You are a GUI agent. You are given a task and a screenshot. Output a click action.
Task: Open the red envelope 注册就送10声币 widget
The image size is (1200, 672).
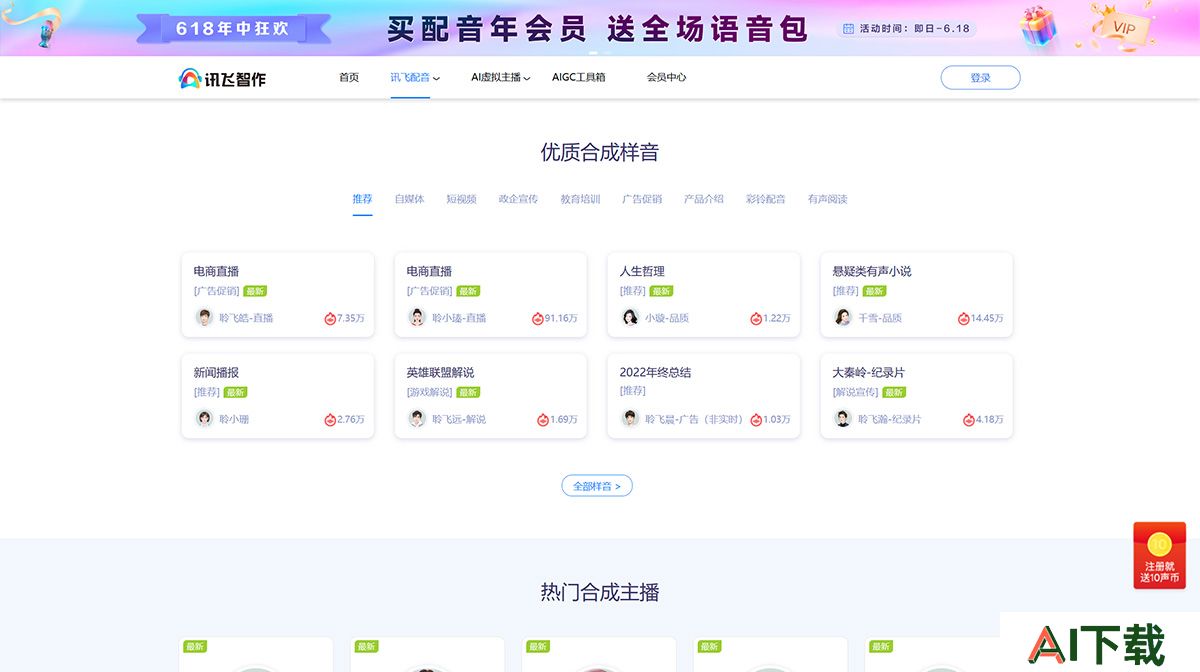[1159, 555]
